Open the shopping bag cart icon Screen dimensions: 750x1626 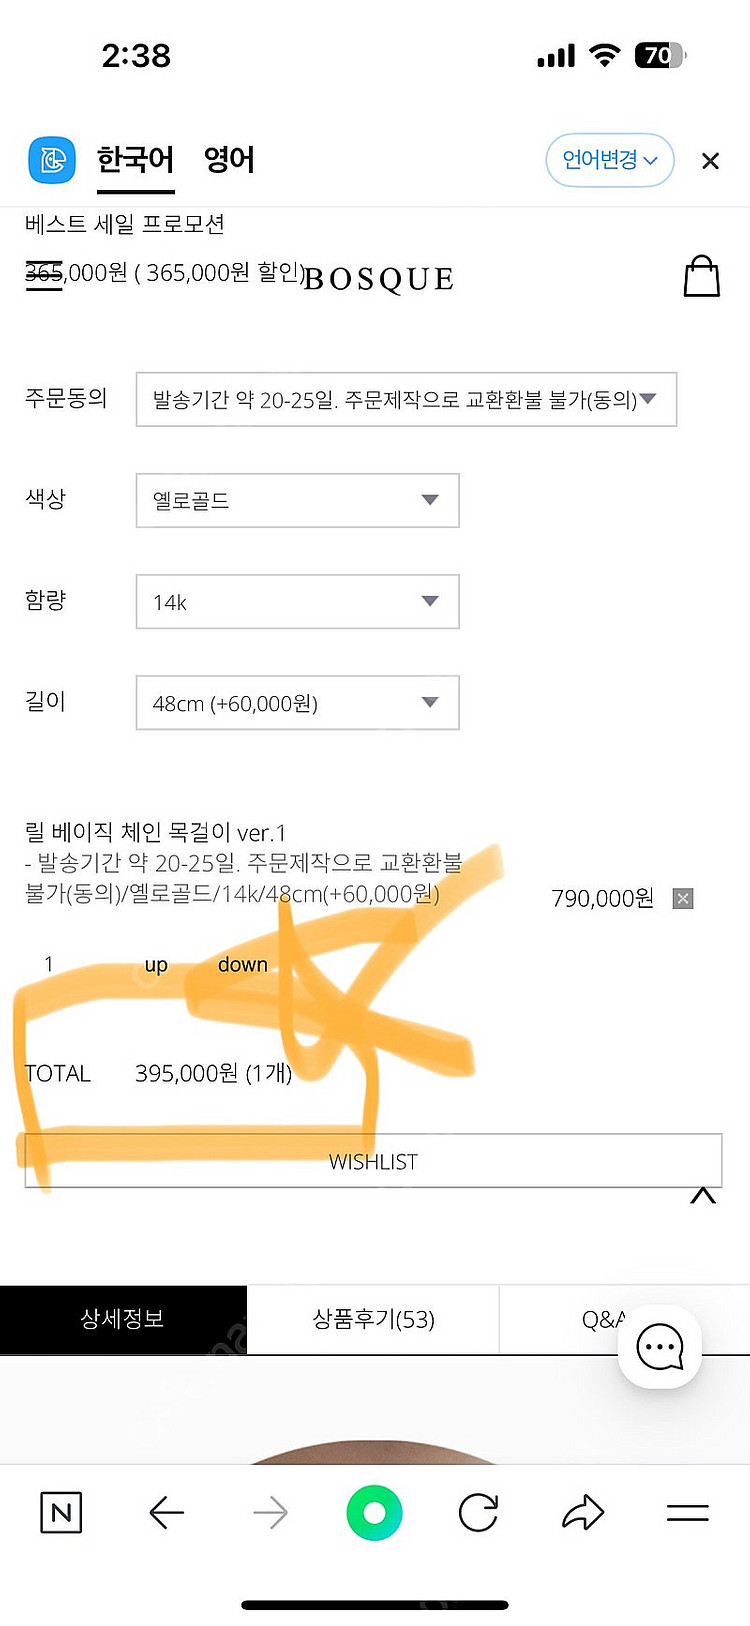pyautogui.click(x=701, y=276)
